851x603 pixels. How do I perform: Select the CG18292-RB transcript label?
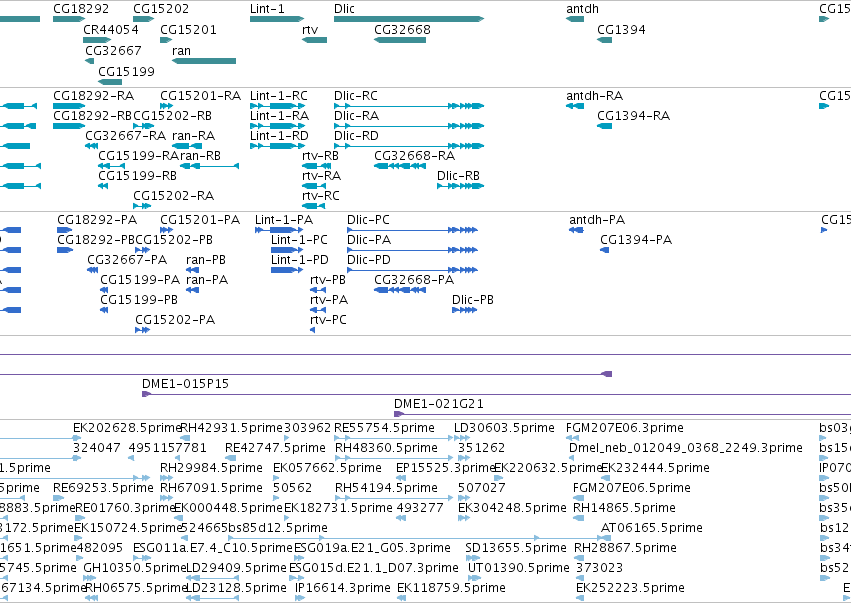coord(93,116)
